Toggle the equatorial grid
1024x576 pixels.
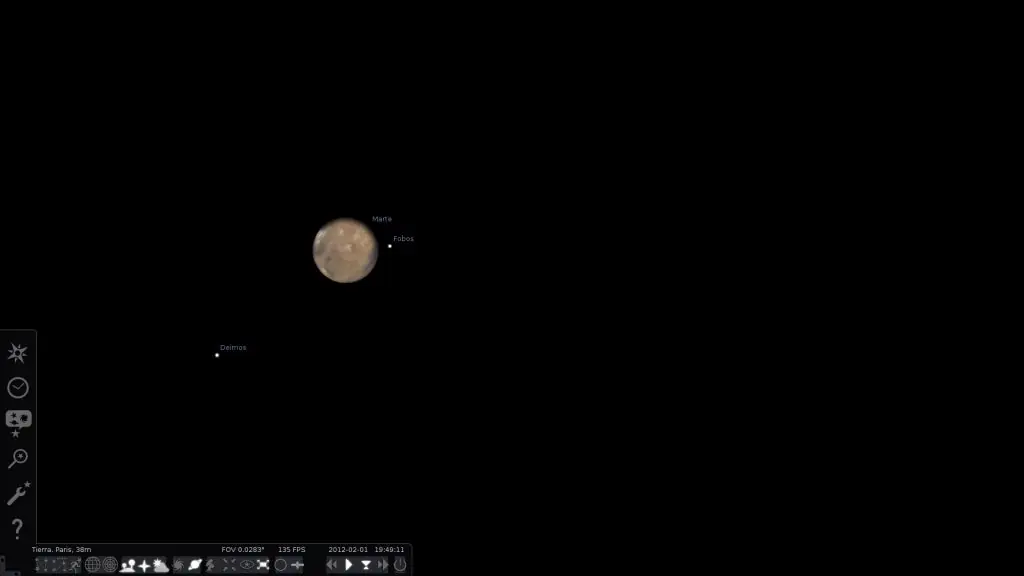pyautogui.click(x=90, y=564)
